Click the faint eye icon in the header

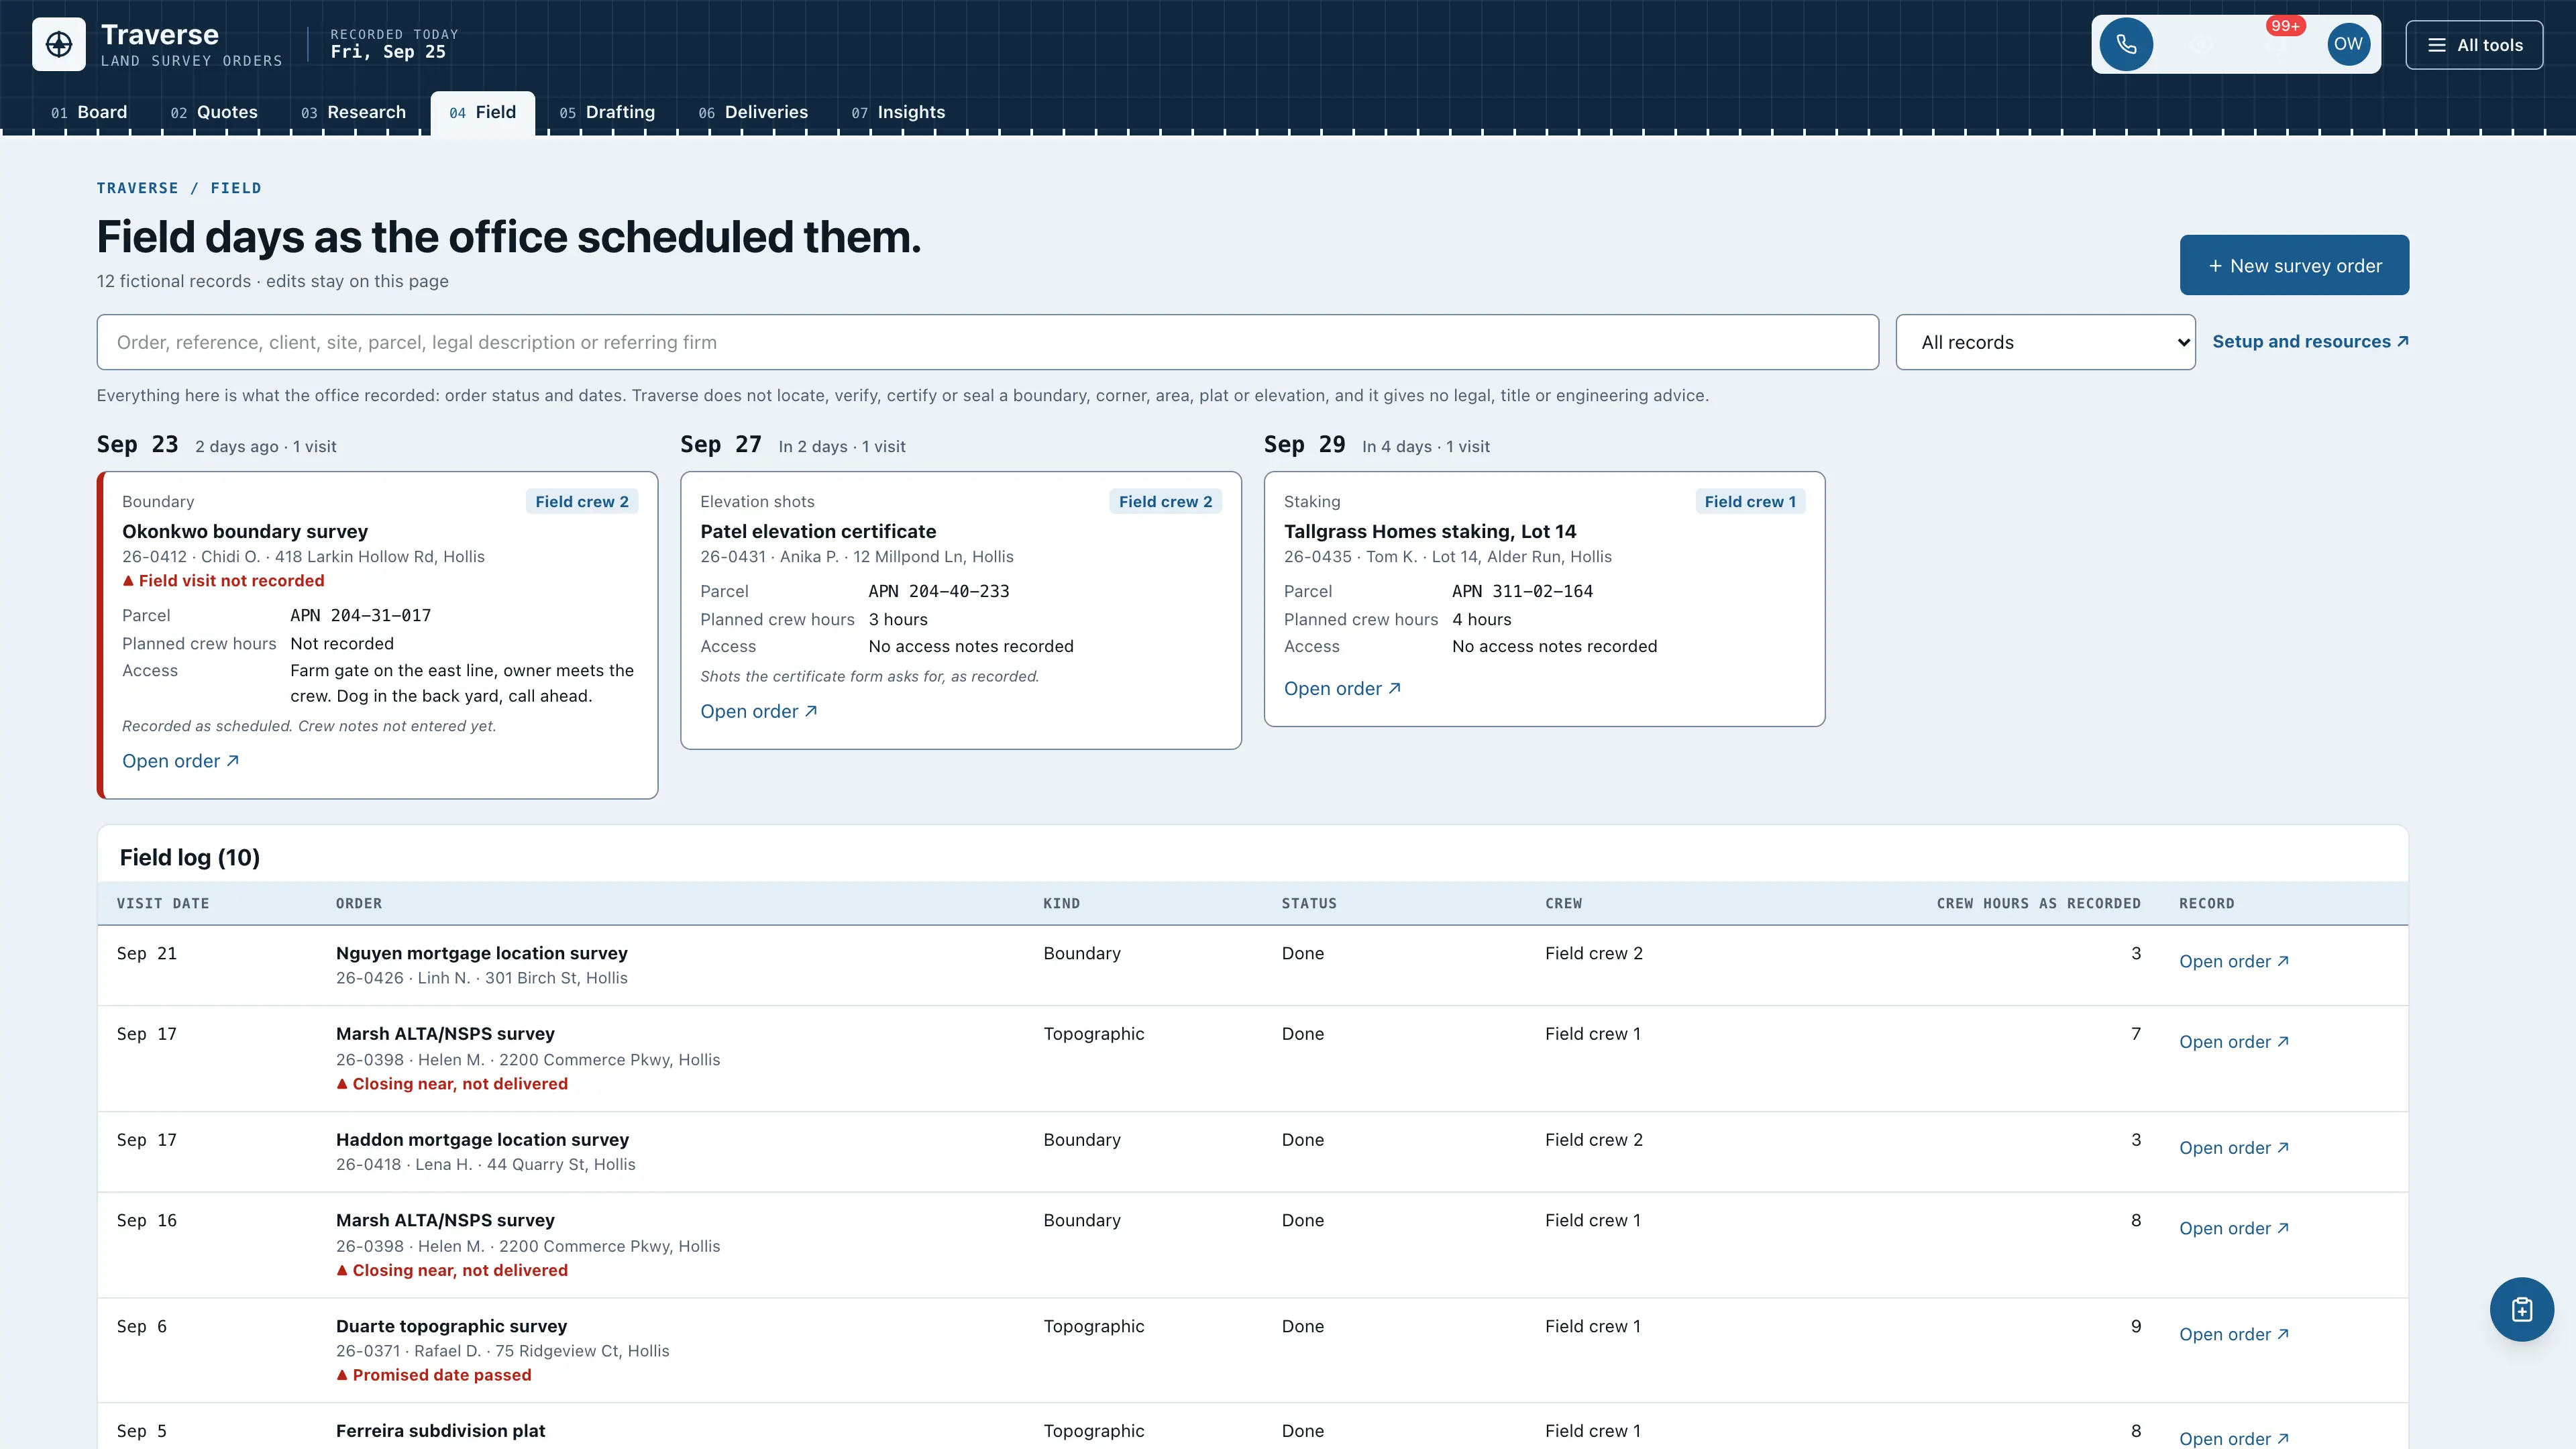click(2201, 44)
